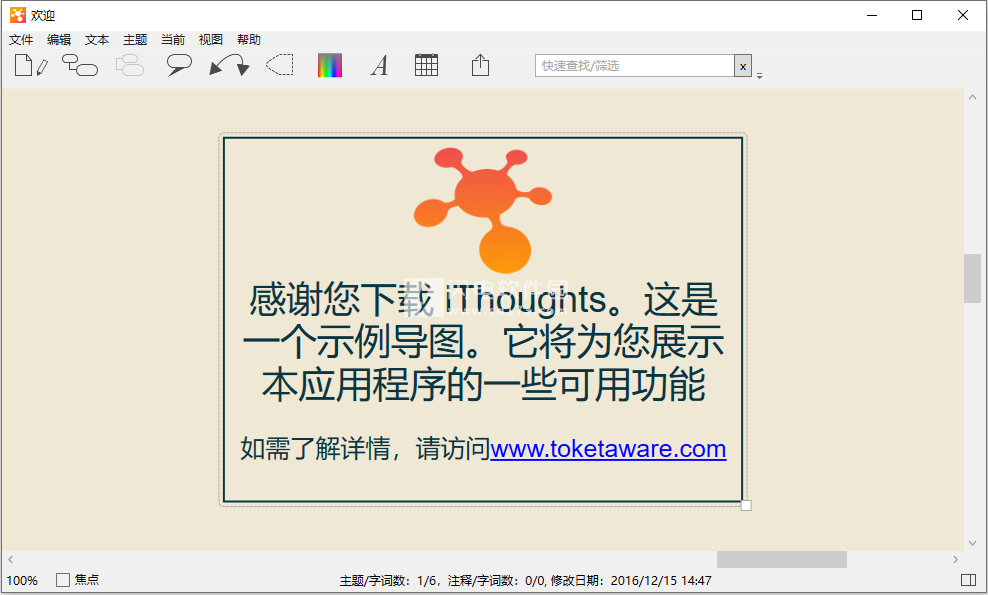Screen dimensions: 988x595
Task: Click the topic resize handle square
Action: point(746,505)
